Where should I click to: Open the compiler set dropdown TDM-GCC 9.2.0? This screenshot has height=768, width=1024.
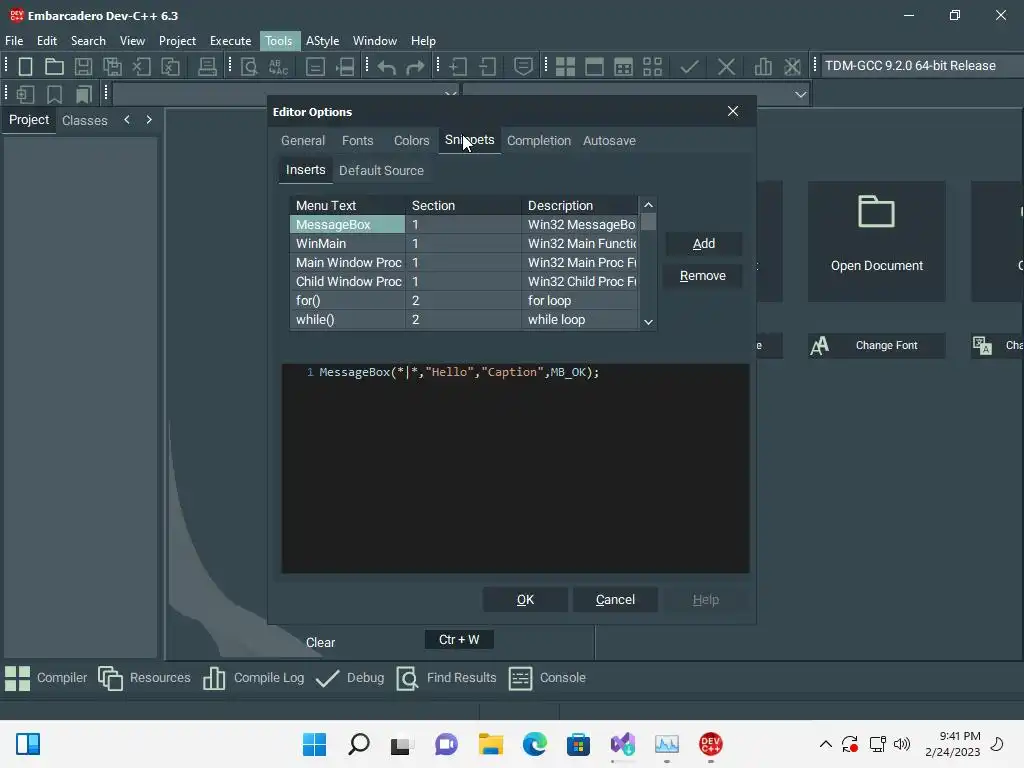coord(922,65)
